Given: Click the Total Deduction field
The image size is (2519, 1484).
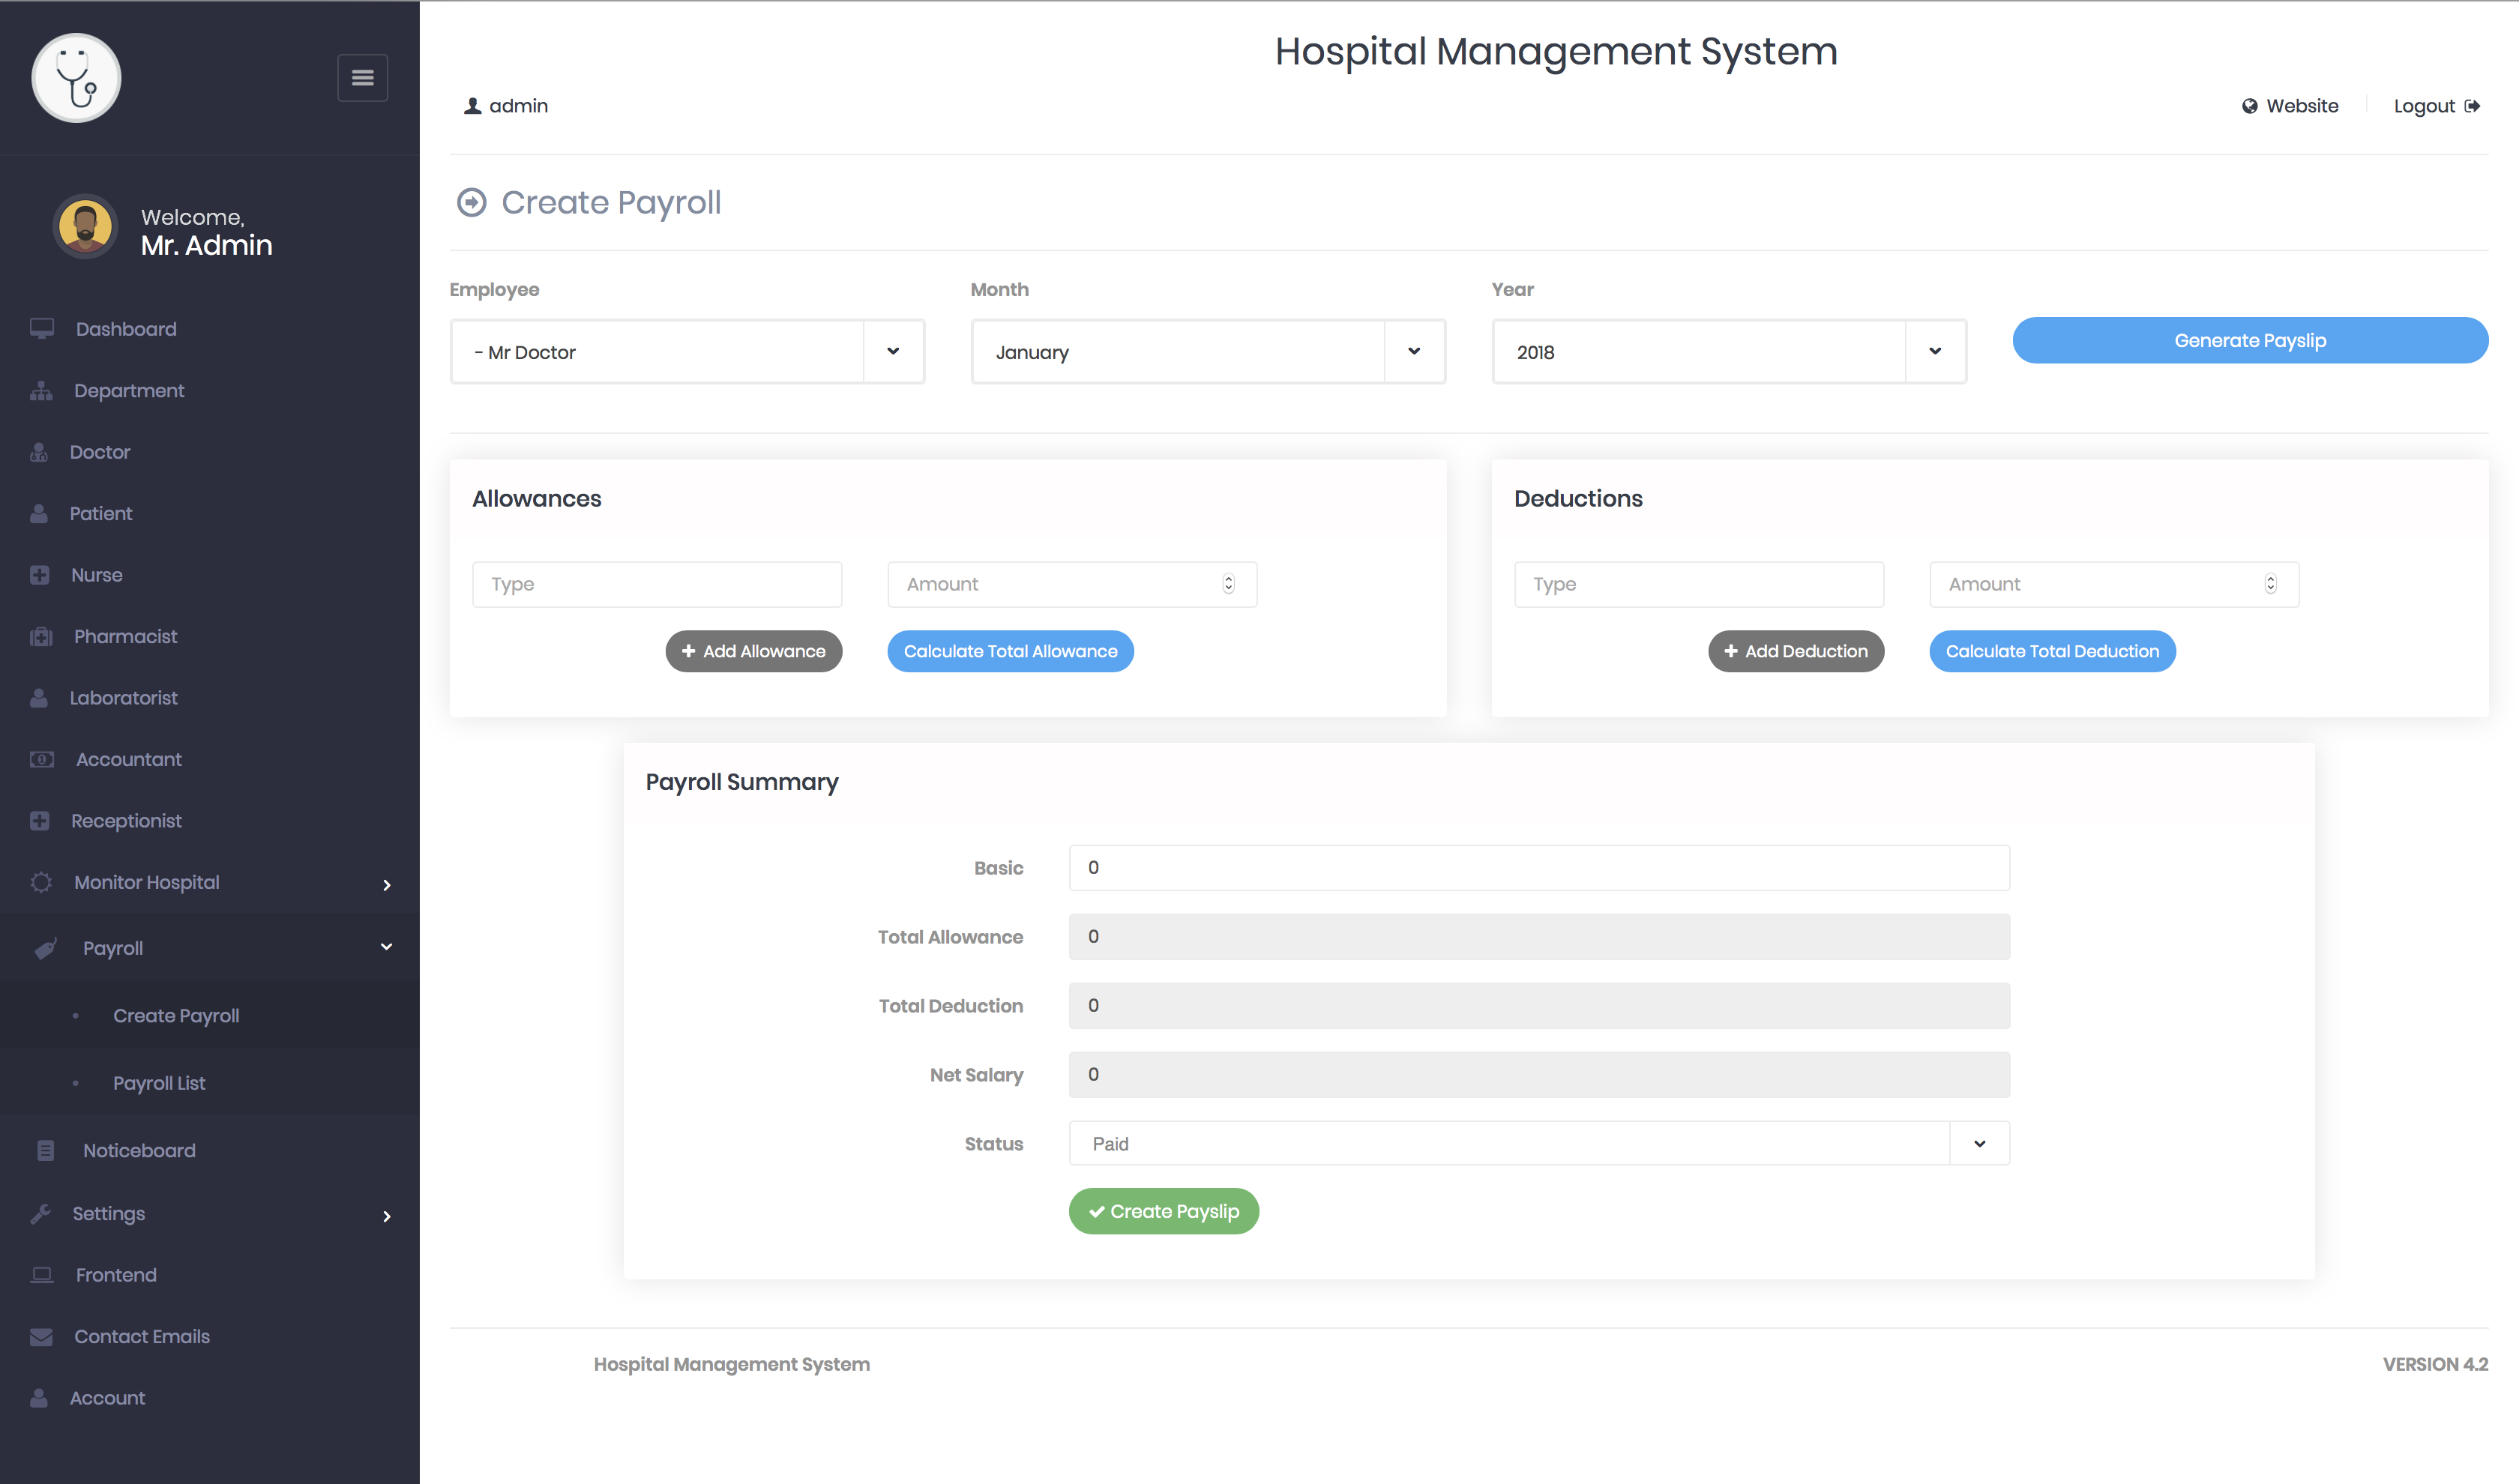Looking at the screenshot, I should 1539,1006.
